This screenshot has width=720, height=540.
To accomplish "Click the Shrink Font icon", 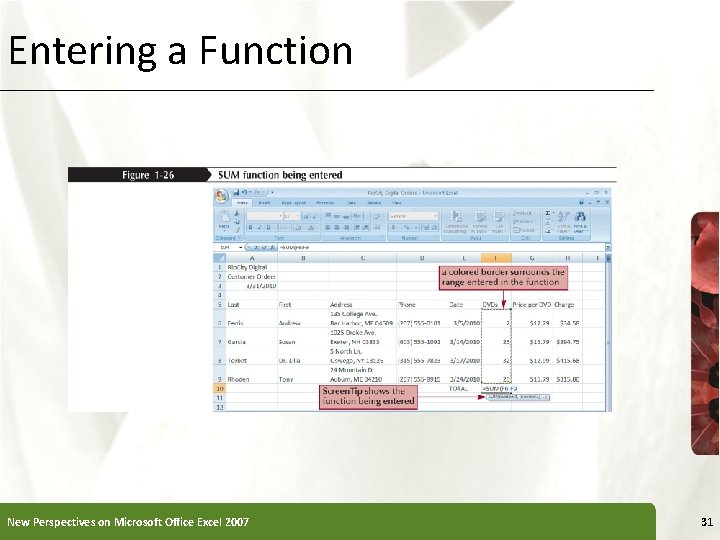I will (x=314, y=216).
